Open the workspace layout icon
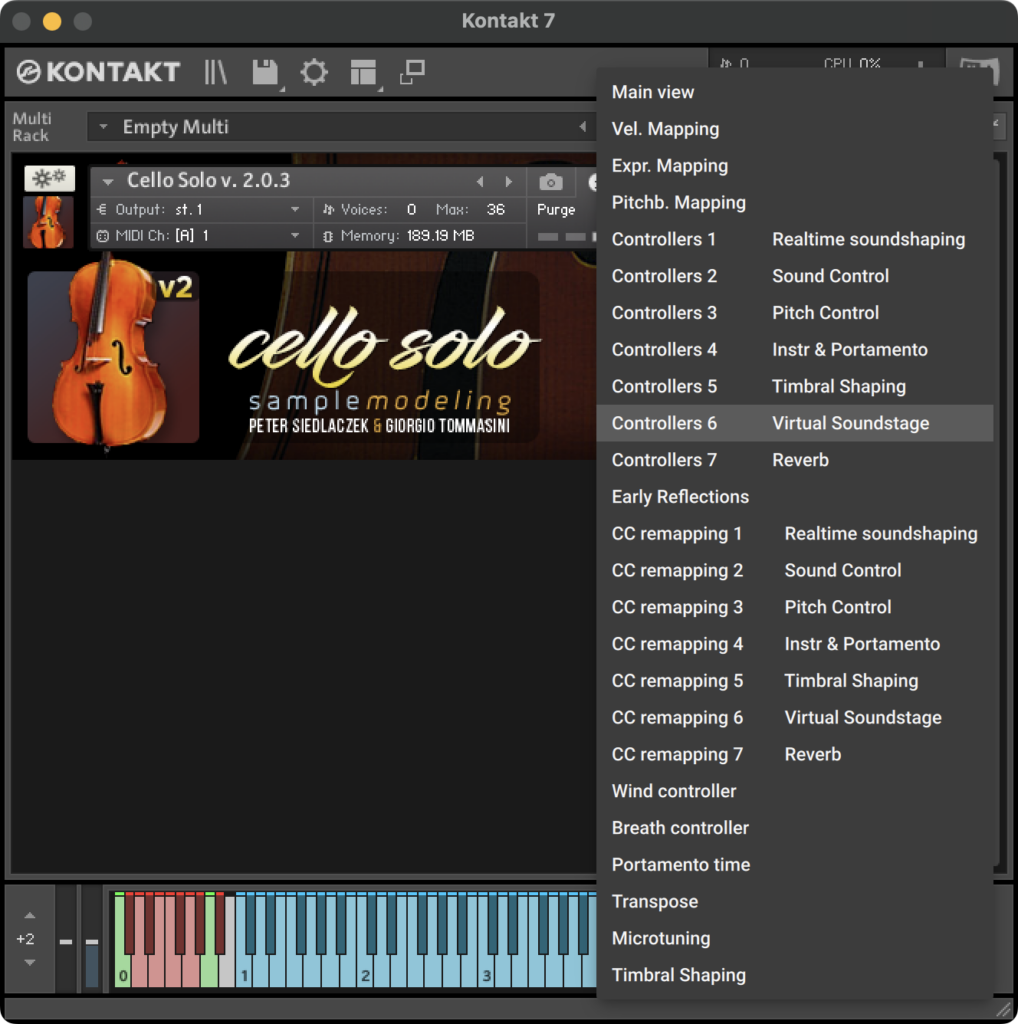The height and width of the screenshot is (1024, 1018). point(363,72)
